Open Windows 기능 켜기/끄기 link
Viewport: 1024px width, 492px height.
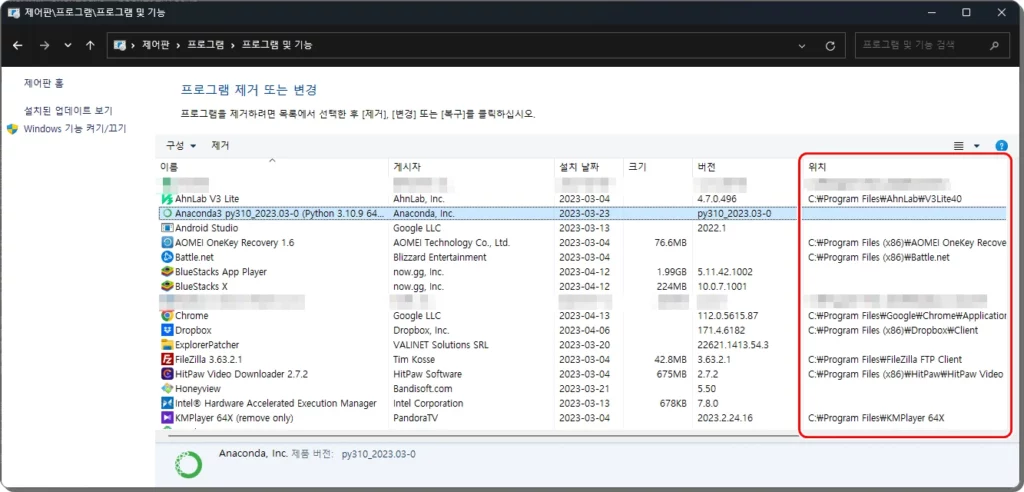[74, 129]
